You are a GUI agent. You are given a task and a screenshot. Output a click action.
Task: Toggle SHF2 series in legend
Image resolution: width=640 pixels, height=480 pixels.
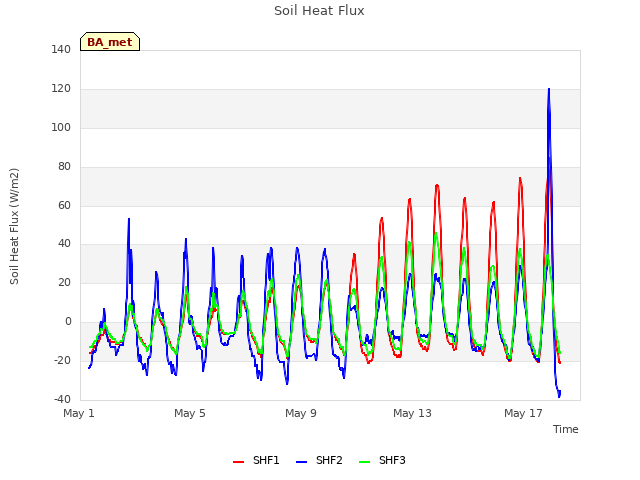pyautogui.click(x=319, y=460)
